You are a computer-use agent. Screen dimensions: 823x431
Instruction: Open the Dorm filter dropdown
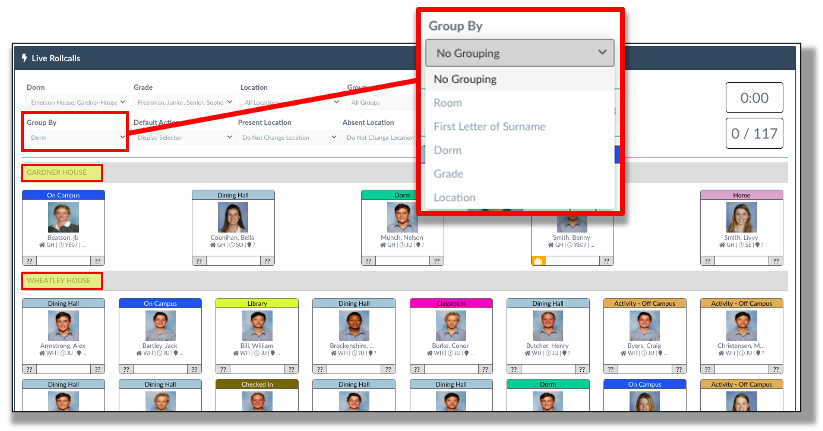pos(77,102)
